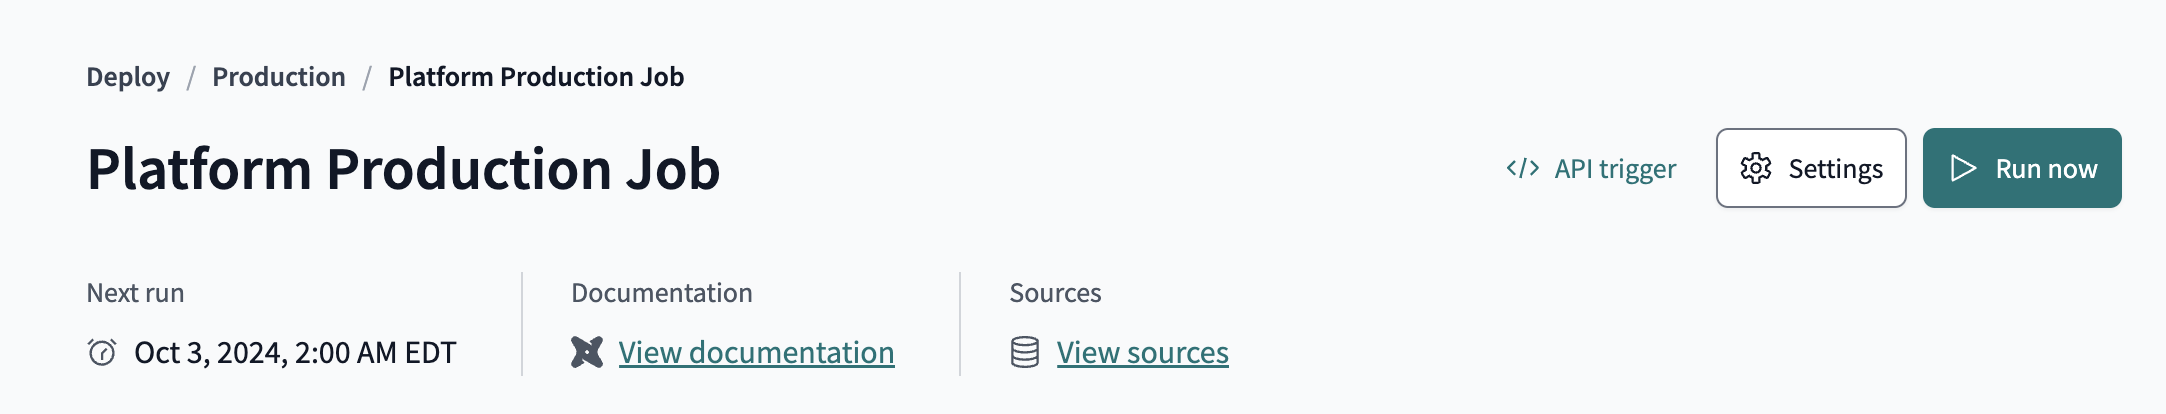Open the View sources link
The width and height of the screenshot is (2166, 414).
pos(1143,352)
